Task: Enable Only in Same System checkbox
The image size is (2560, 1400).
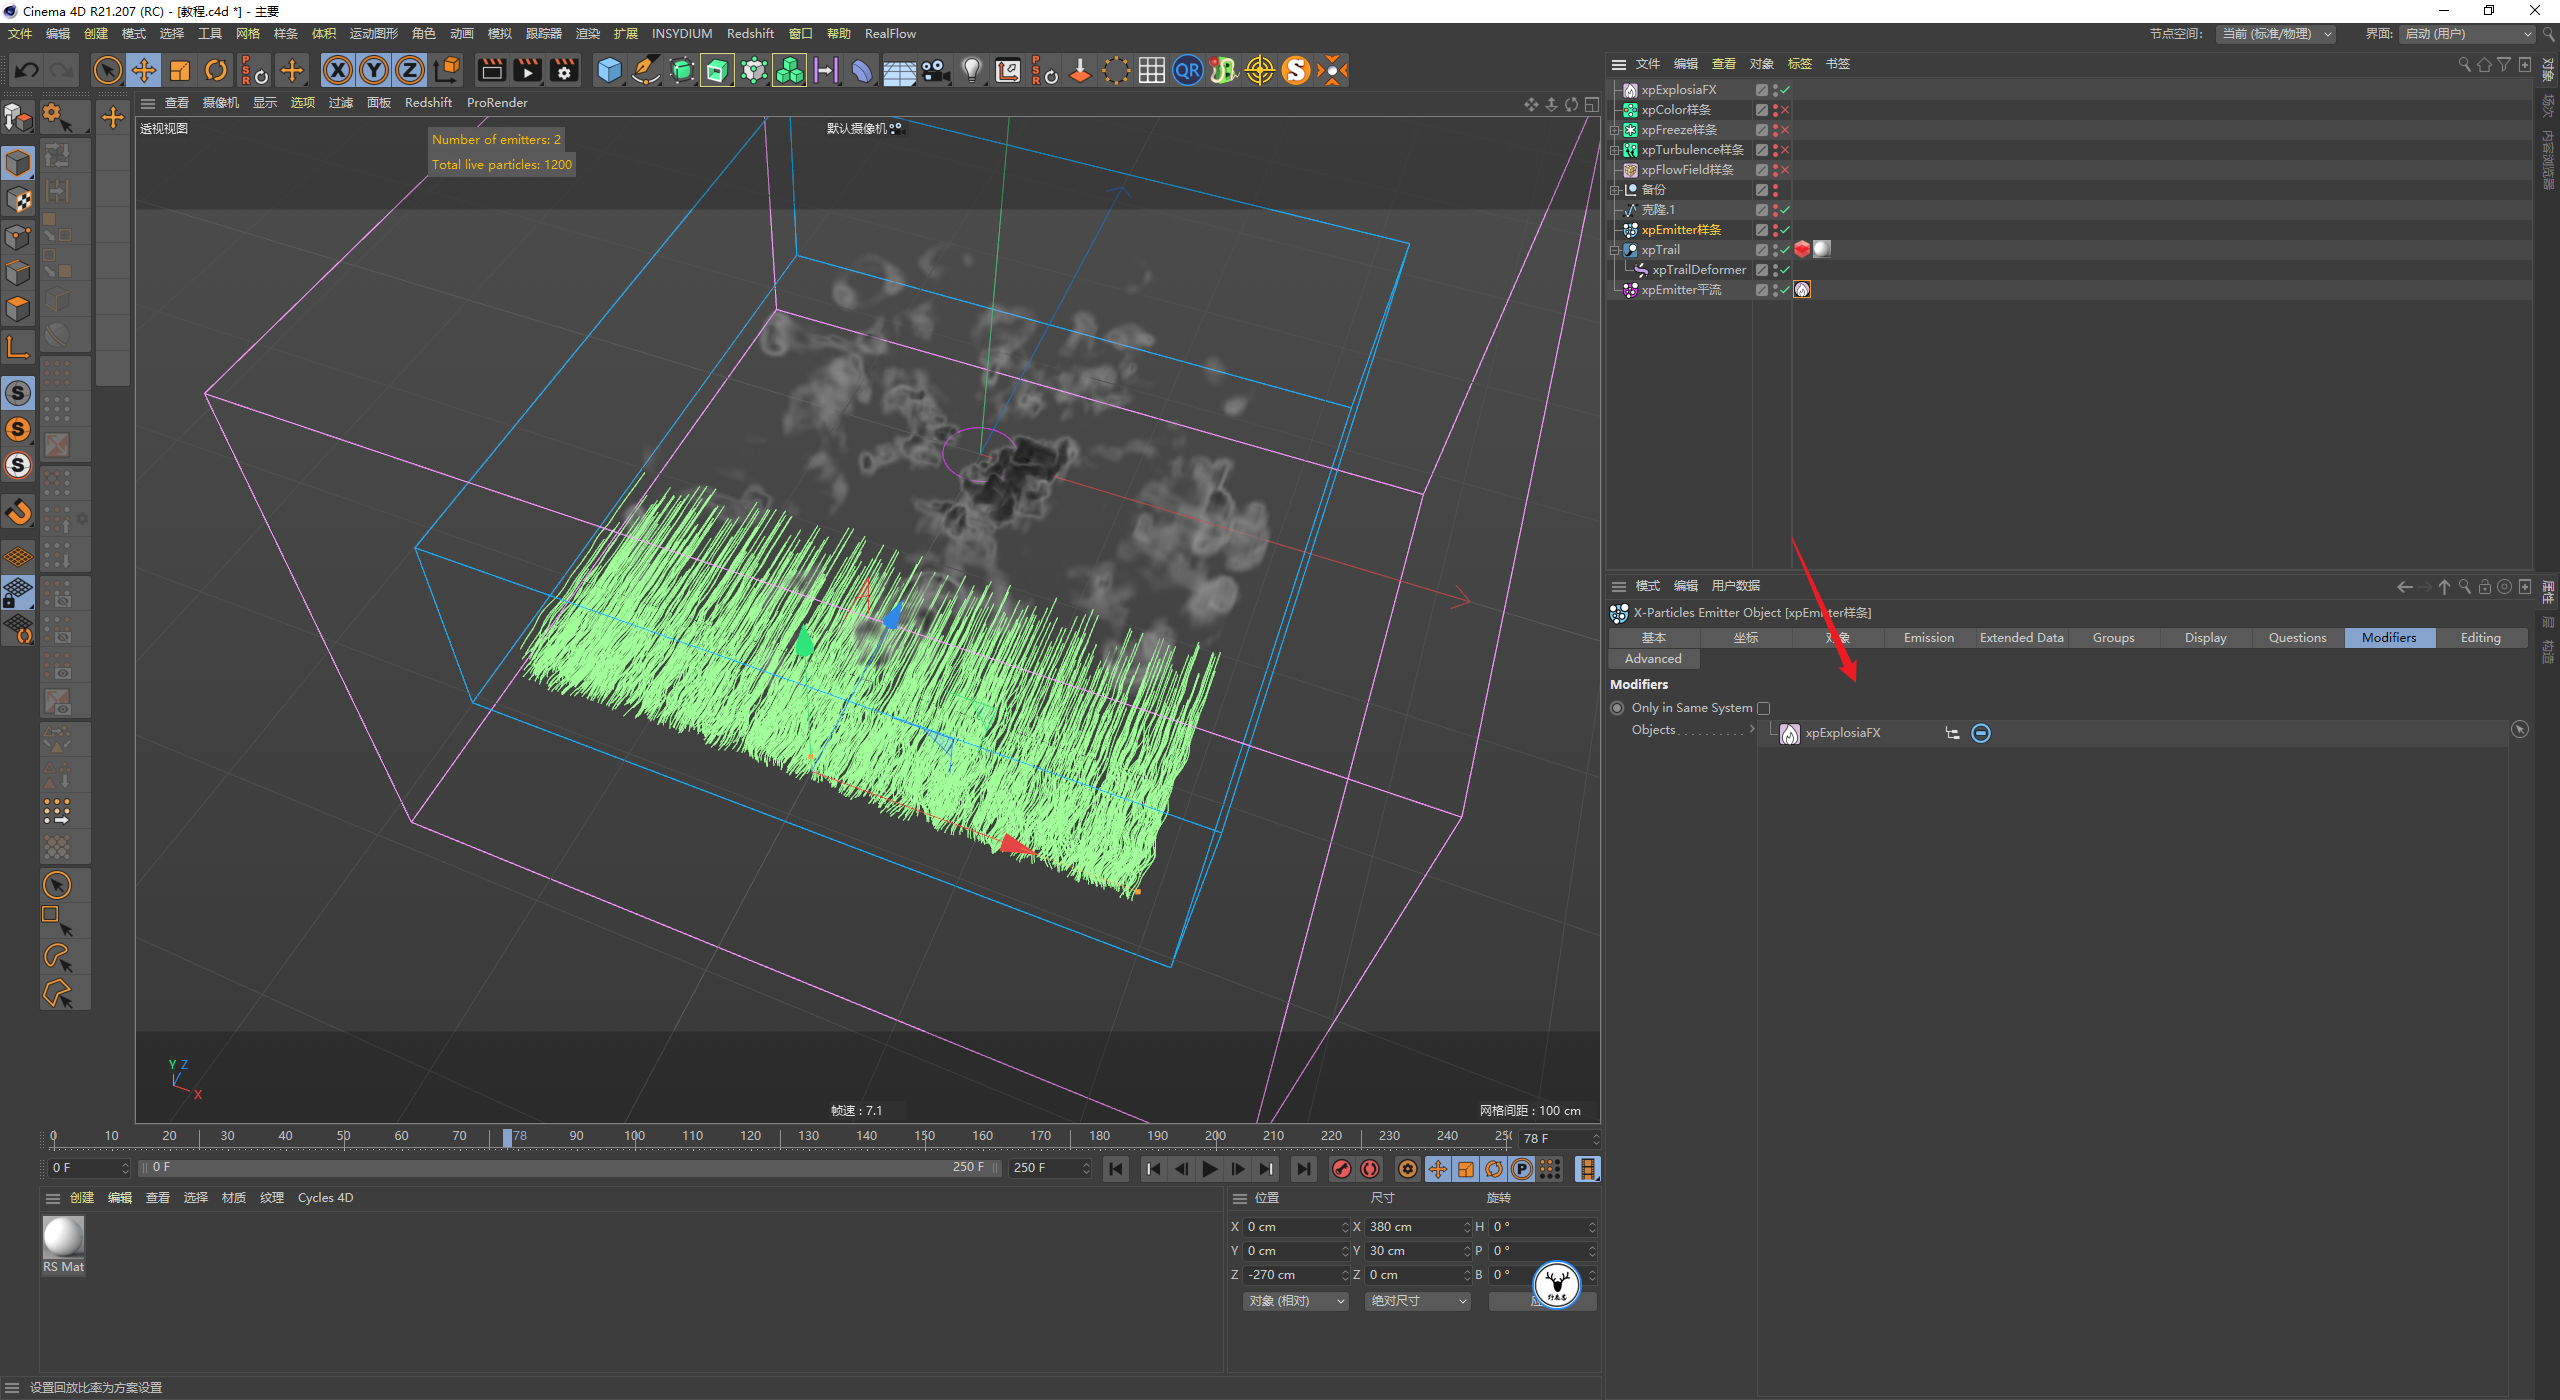Action: click(1764, 708)
